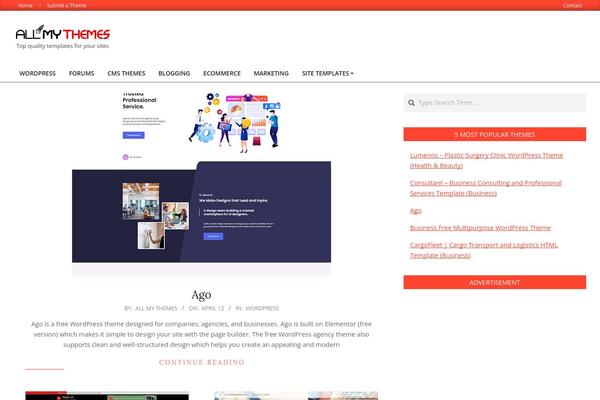
Task: Open the Ago link in popular themes
Action: click(416, 211)
